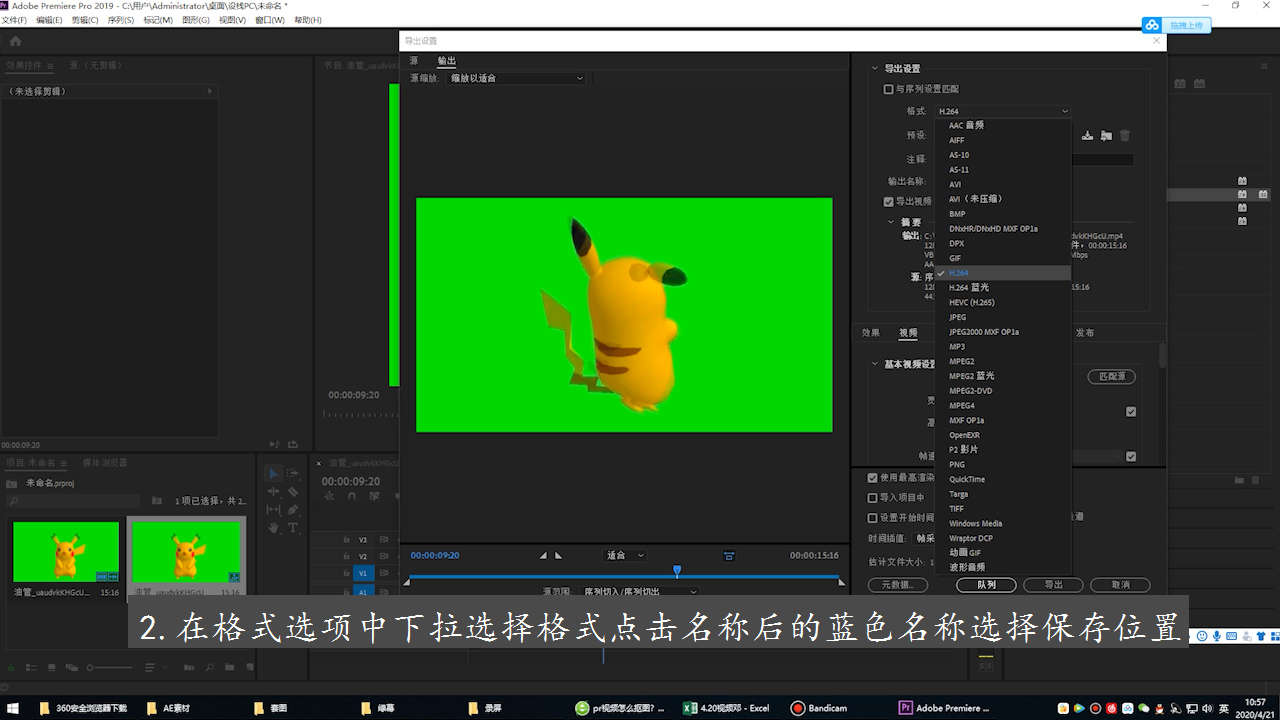Click the 队列 queue button
1280x720 pixels.
986,585
